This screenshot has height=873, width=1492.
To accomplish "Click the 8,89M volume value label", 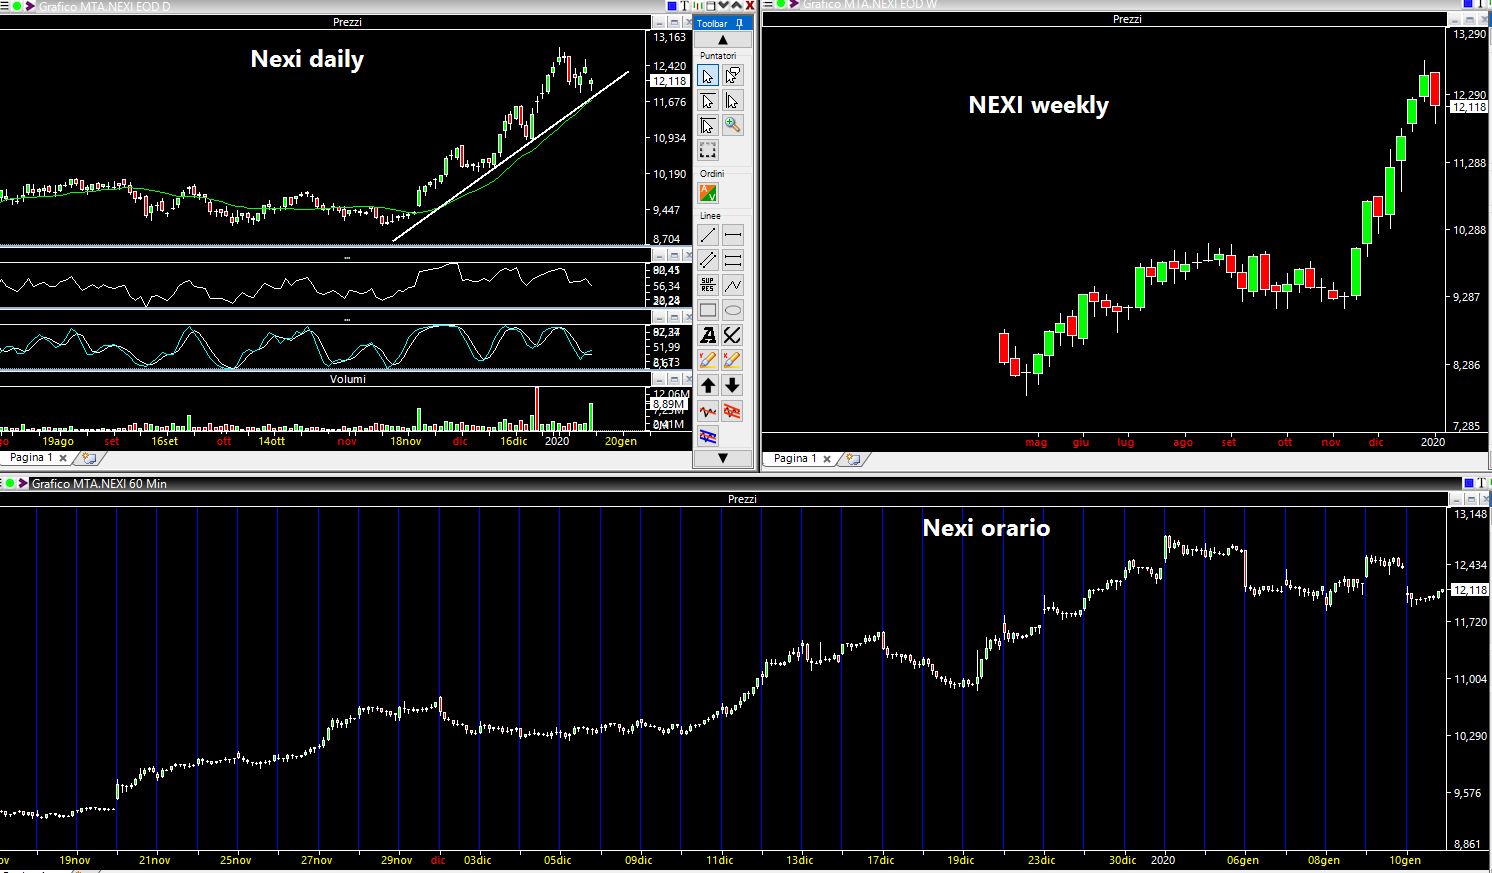I will pos(669,404).
